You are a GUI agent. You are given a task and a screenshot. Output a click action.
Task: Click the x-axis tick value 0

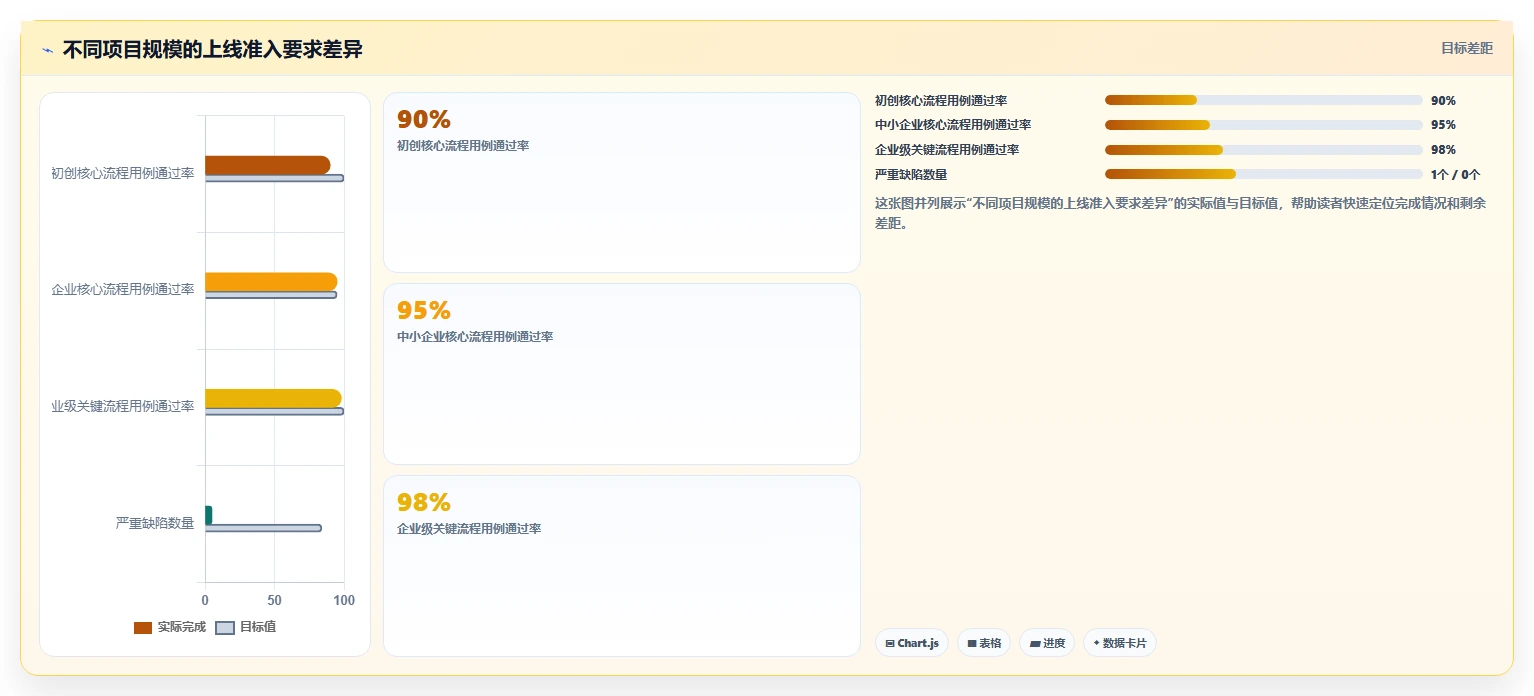coord(205,601)
